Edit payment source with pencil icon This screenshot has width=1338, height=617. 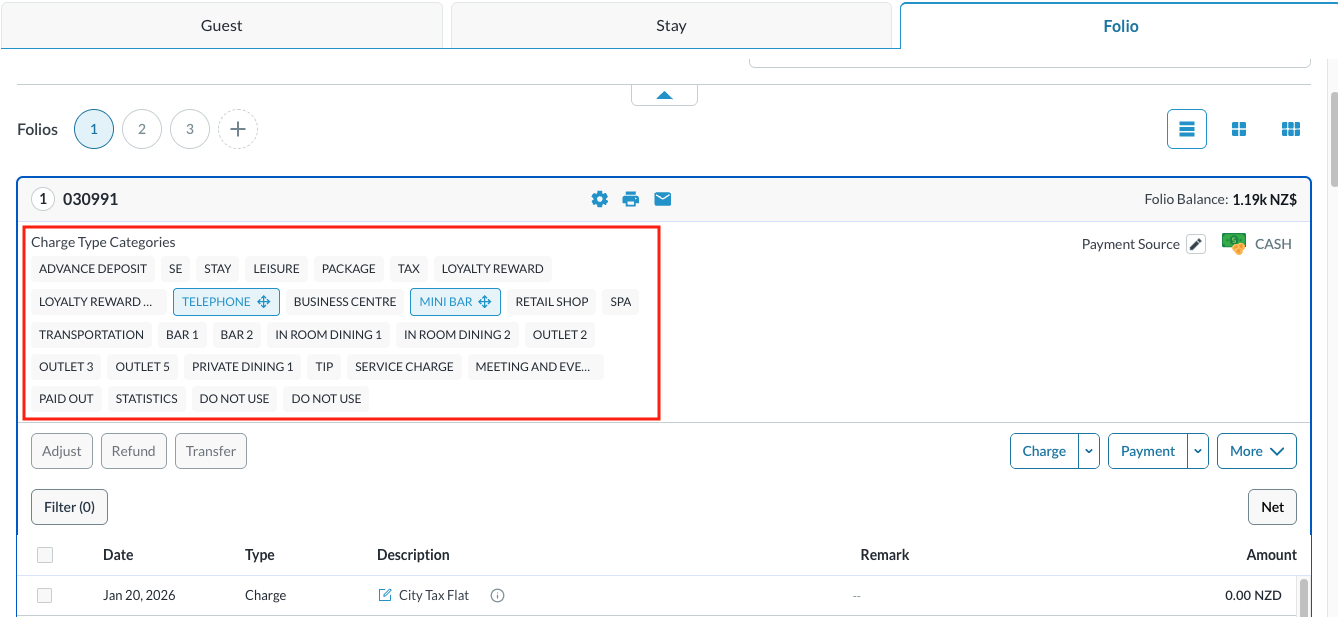point(1196,244)
